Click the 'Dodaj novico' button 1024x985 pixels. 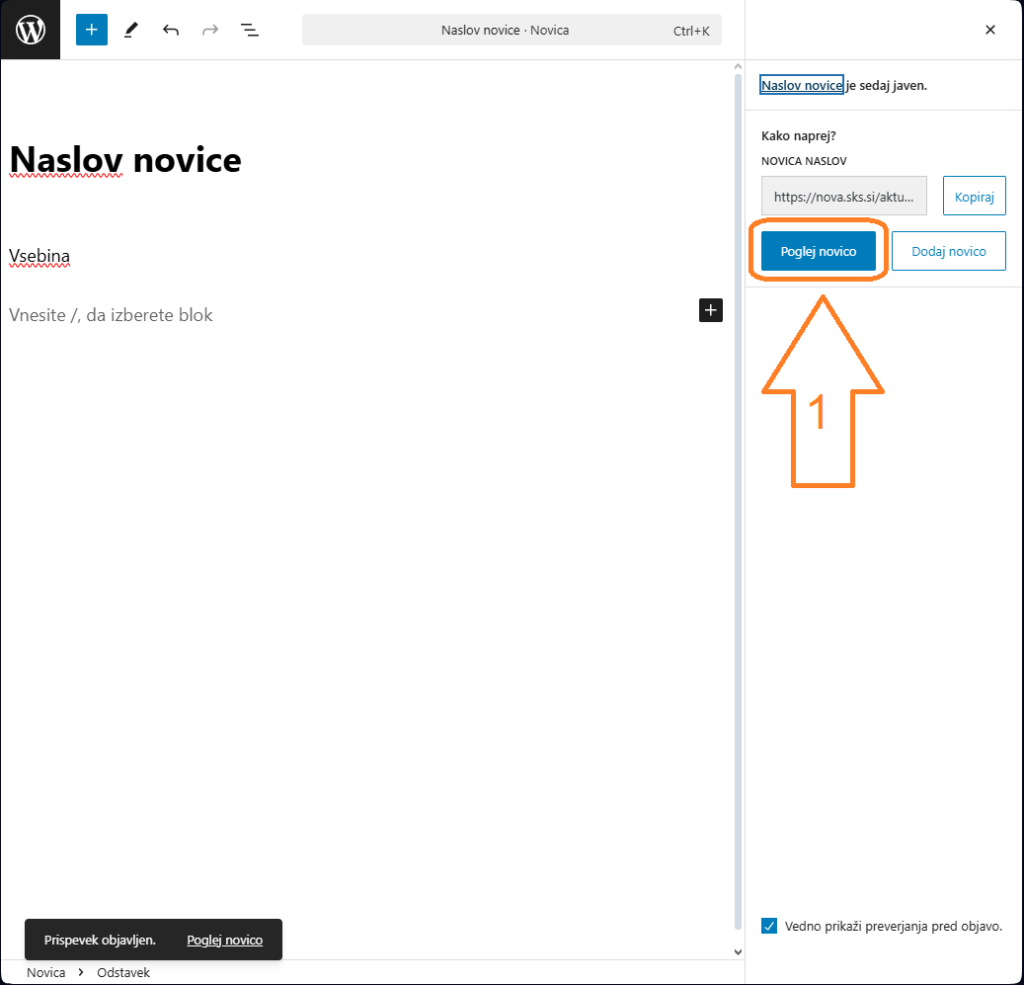[x=948, y=252]
